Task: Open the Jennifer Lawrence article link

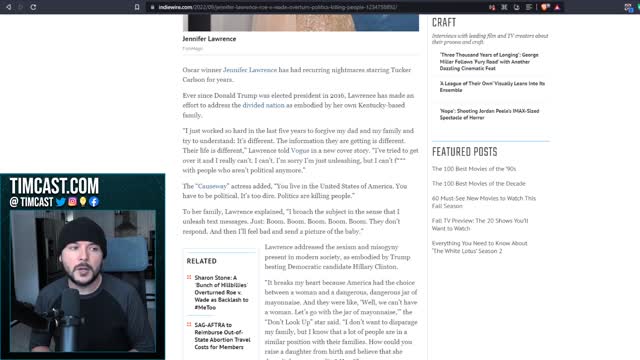Action: [x=250, y=70]
